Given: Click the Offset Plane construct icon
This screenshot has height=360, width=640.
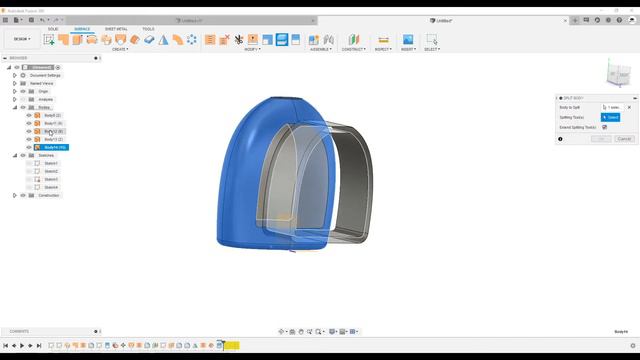Looking at the screenshot, I should [x=354, y=40].
